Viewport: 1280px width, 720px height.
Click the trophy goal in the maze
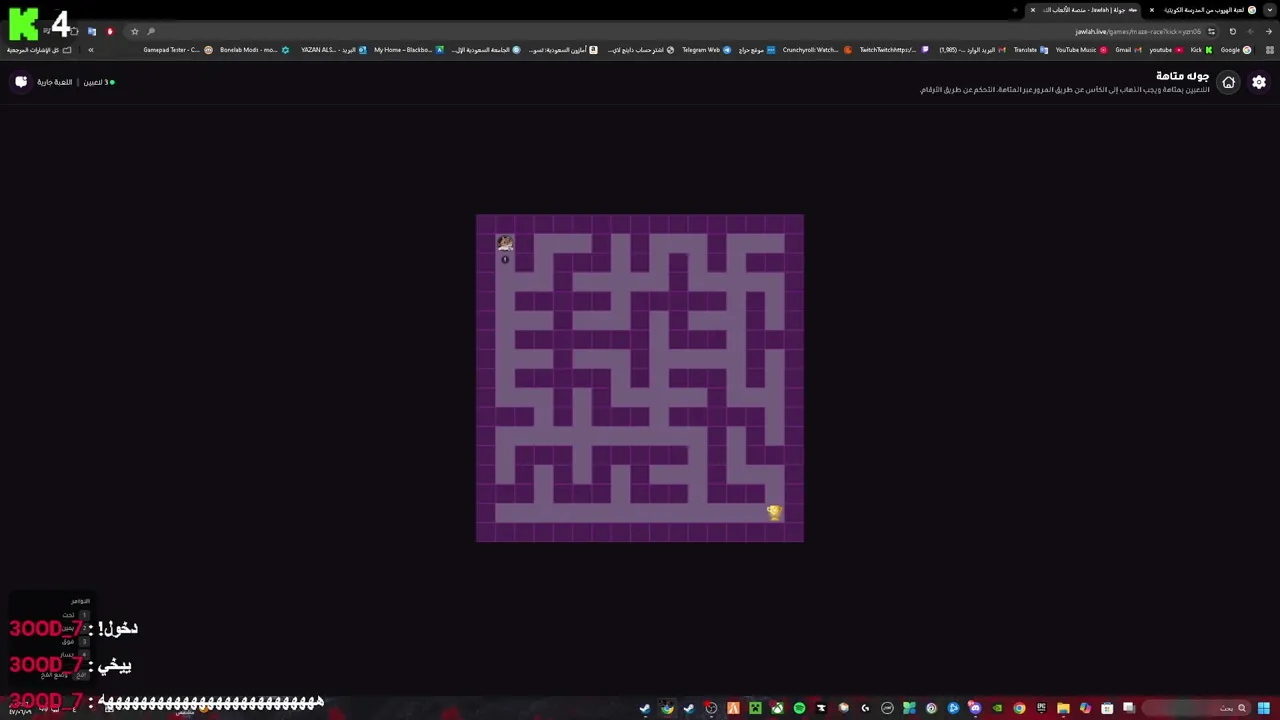pos(774,512)
